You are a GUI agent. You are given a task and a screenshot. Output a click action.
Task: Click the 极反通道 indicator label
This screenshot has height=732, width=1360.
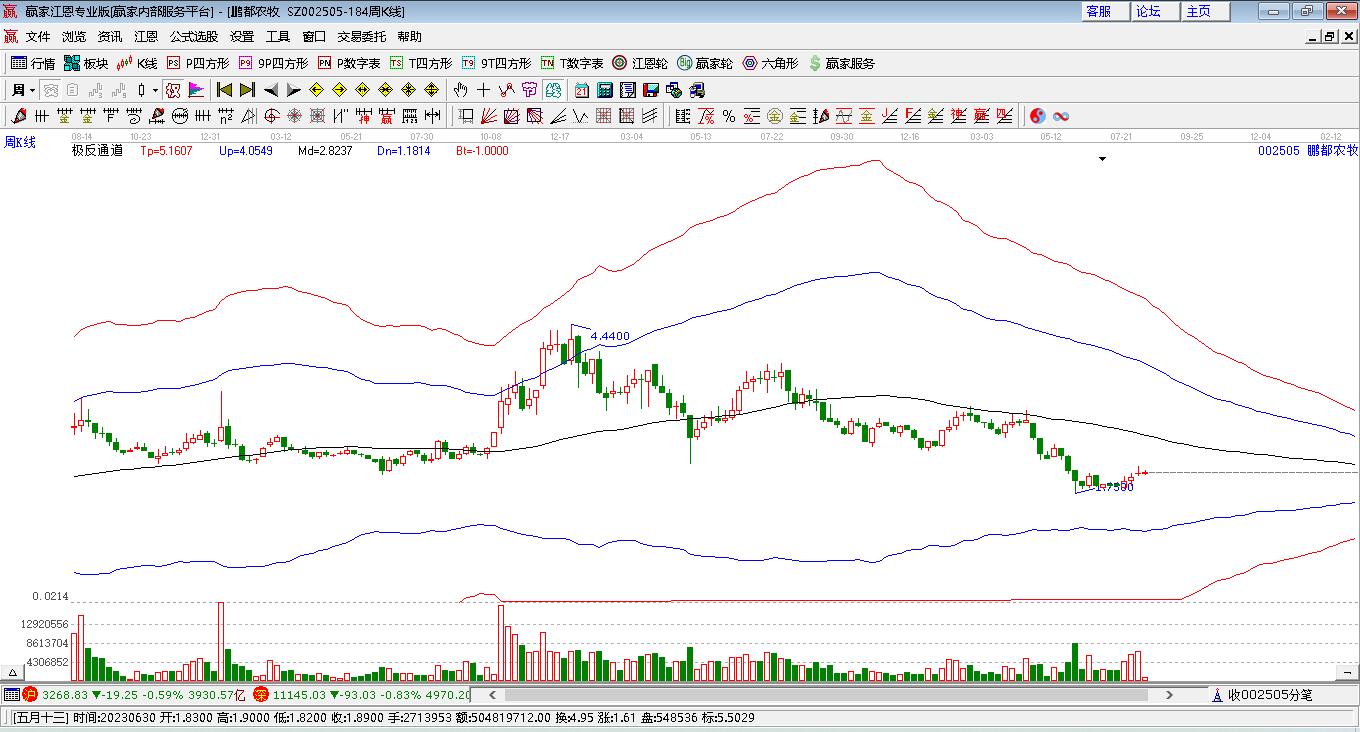[97, 151]
